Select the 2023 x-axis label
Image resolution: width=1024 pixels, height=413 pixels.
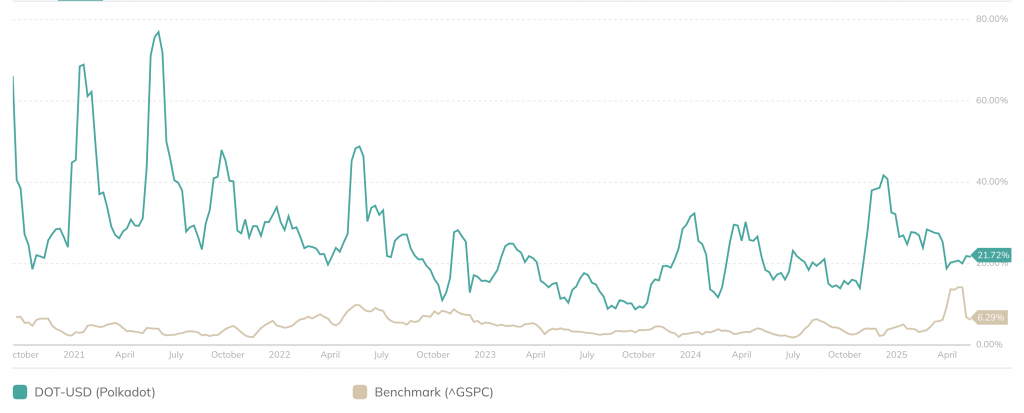485,354
